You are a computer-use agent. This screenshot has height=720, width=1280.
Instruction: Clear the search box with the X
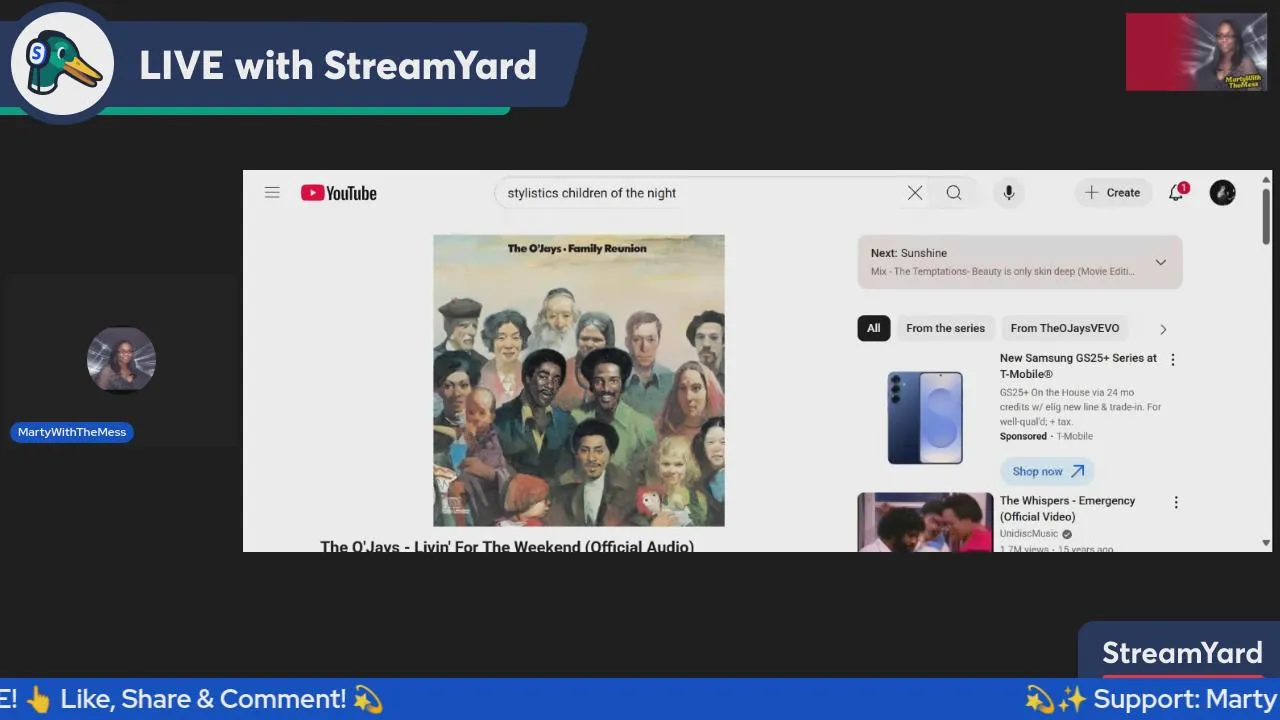point(915,193)
